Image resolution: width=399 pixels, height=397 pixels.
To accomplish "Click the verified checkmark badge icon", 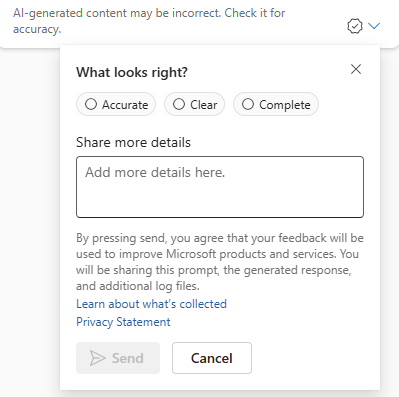I will 355,26.
